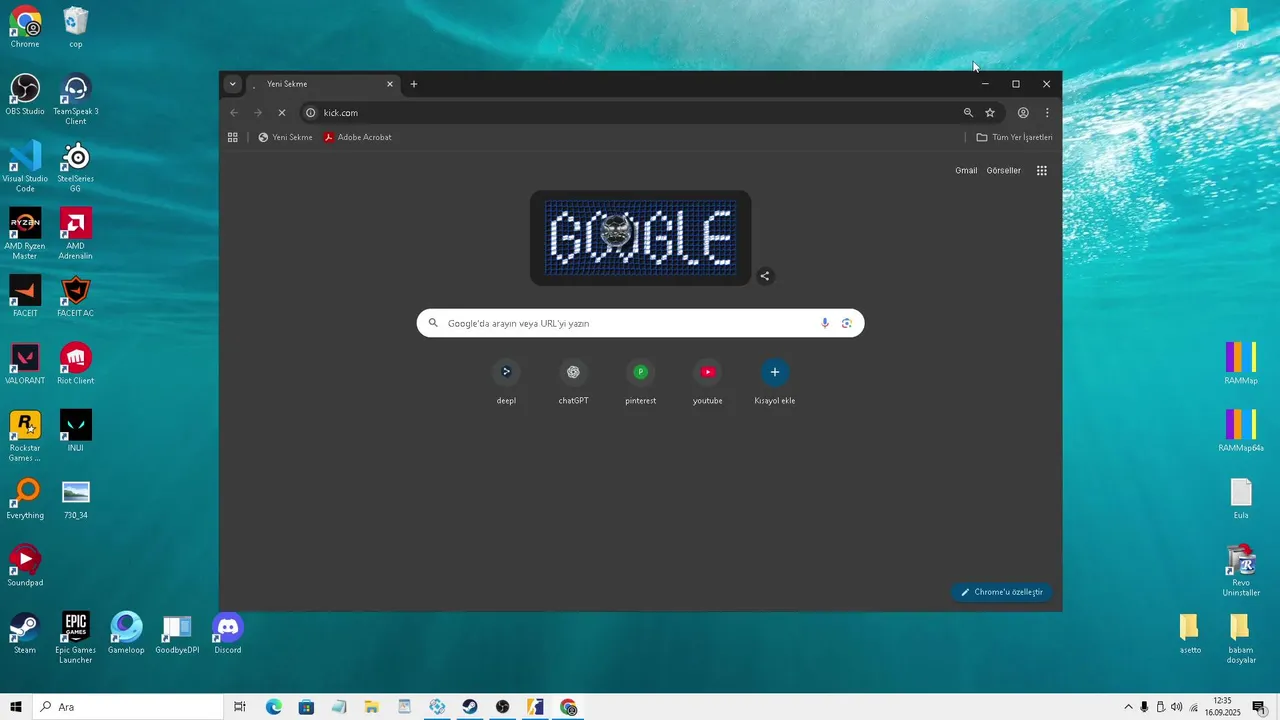
Task: Select Rockstar Games desktop icon
Action: click(x=25, y=436)
